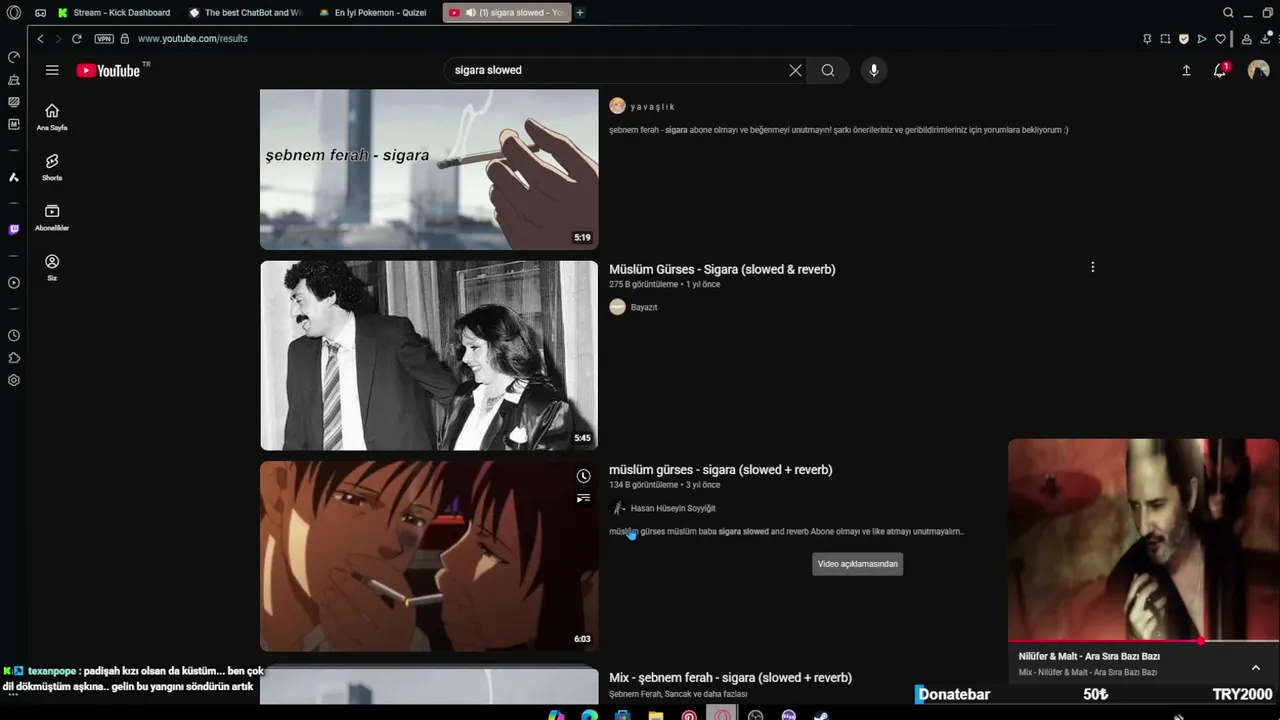The width and height of the screenshot is (1280, 720).
Task: Open the YouTube hamburger guide menu
Action: pyautogui.click(x=52, y=70)
